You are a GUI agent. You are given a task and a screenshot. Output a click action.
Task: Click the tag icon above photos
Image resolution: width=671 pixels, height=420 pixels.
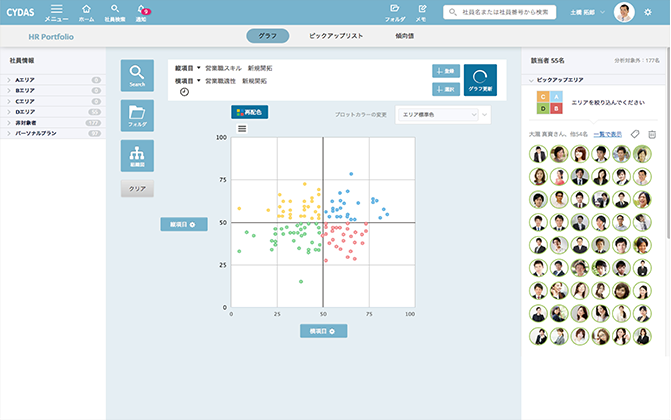click(635, 134)
